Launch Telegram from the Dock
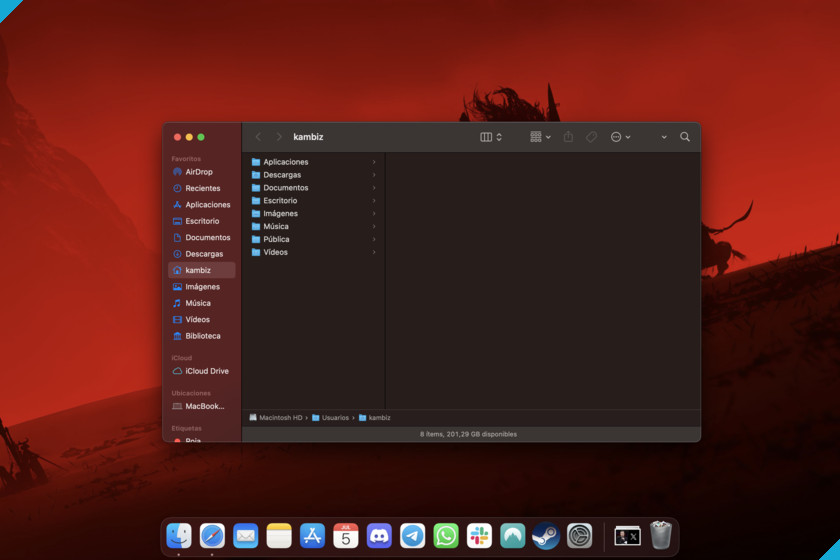Screen dimensions: 840x560 click(412, 535)
